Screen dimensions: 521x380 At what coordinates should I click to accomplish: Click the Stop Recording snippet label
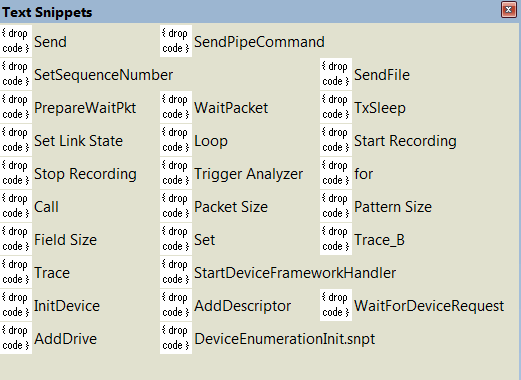[x=85, y=174]
